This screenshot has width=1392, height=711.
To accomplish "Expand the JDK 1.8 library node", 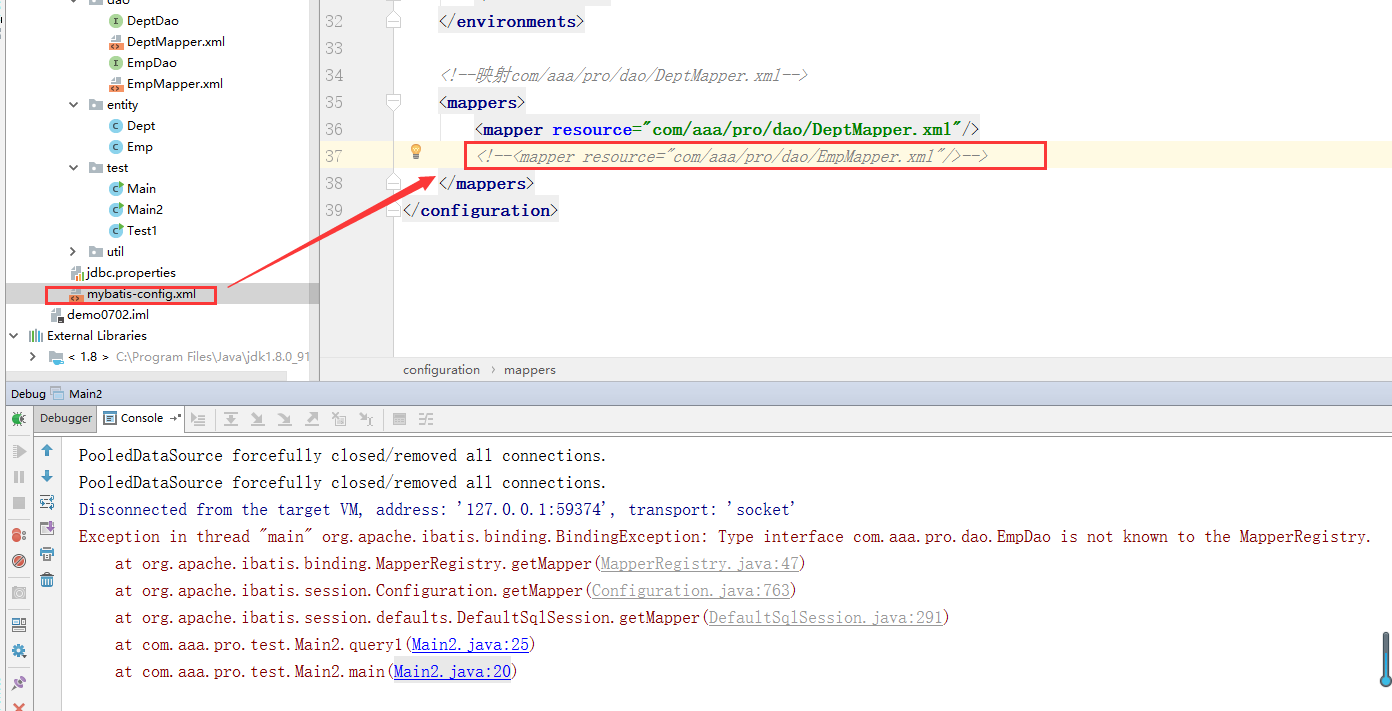I will tap(33, 357).
